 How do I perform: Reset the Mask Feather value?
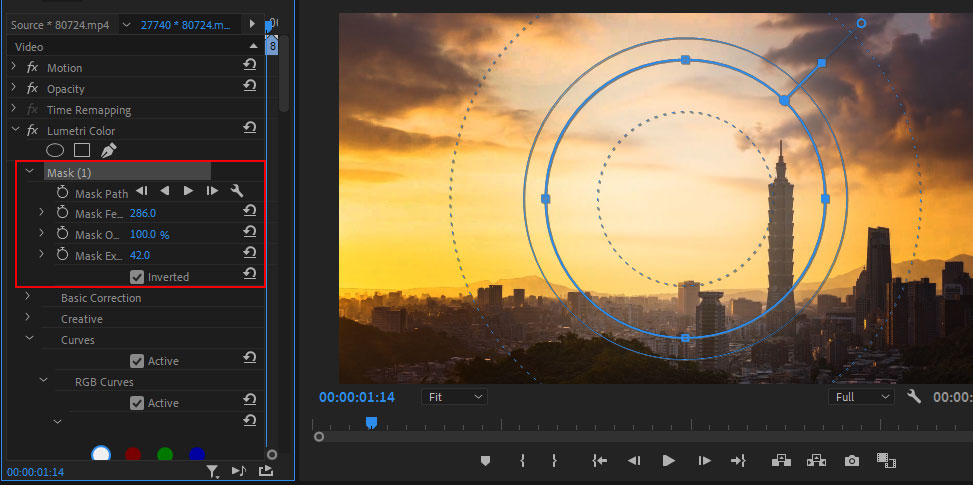pyautogui.click(x=249, y=211)
